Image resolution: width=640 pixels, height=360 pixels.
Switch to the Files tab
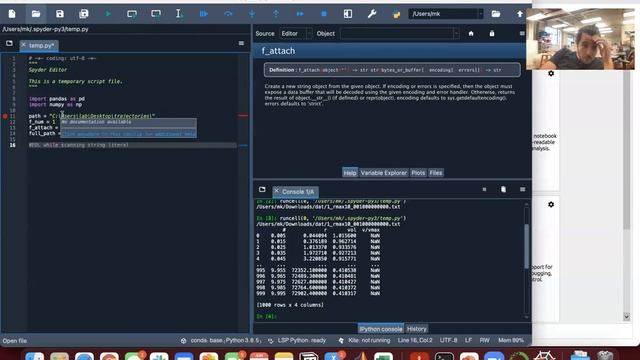(436, 173)
